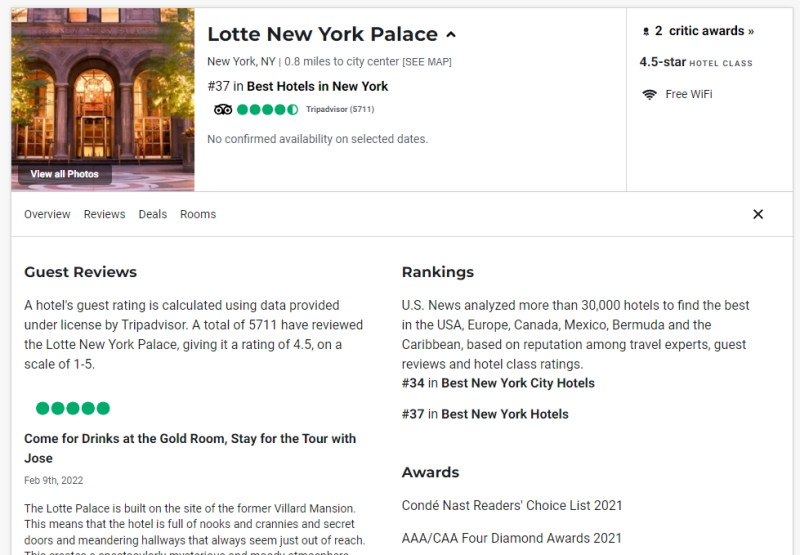Open the Reviews tab
The height and width of the screenshot is (555, 800).
point(104,214)
